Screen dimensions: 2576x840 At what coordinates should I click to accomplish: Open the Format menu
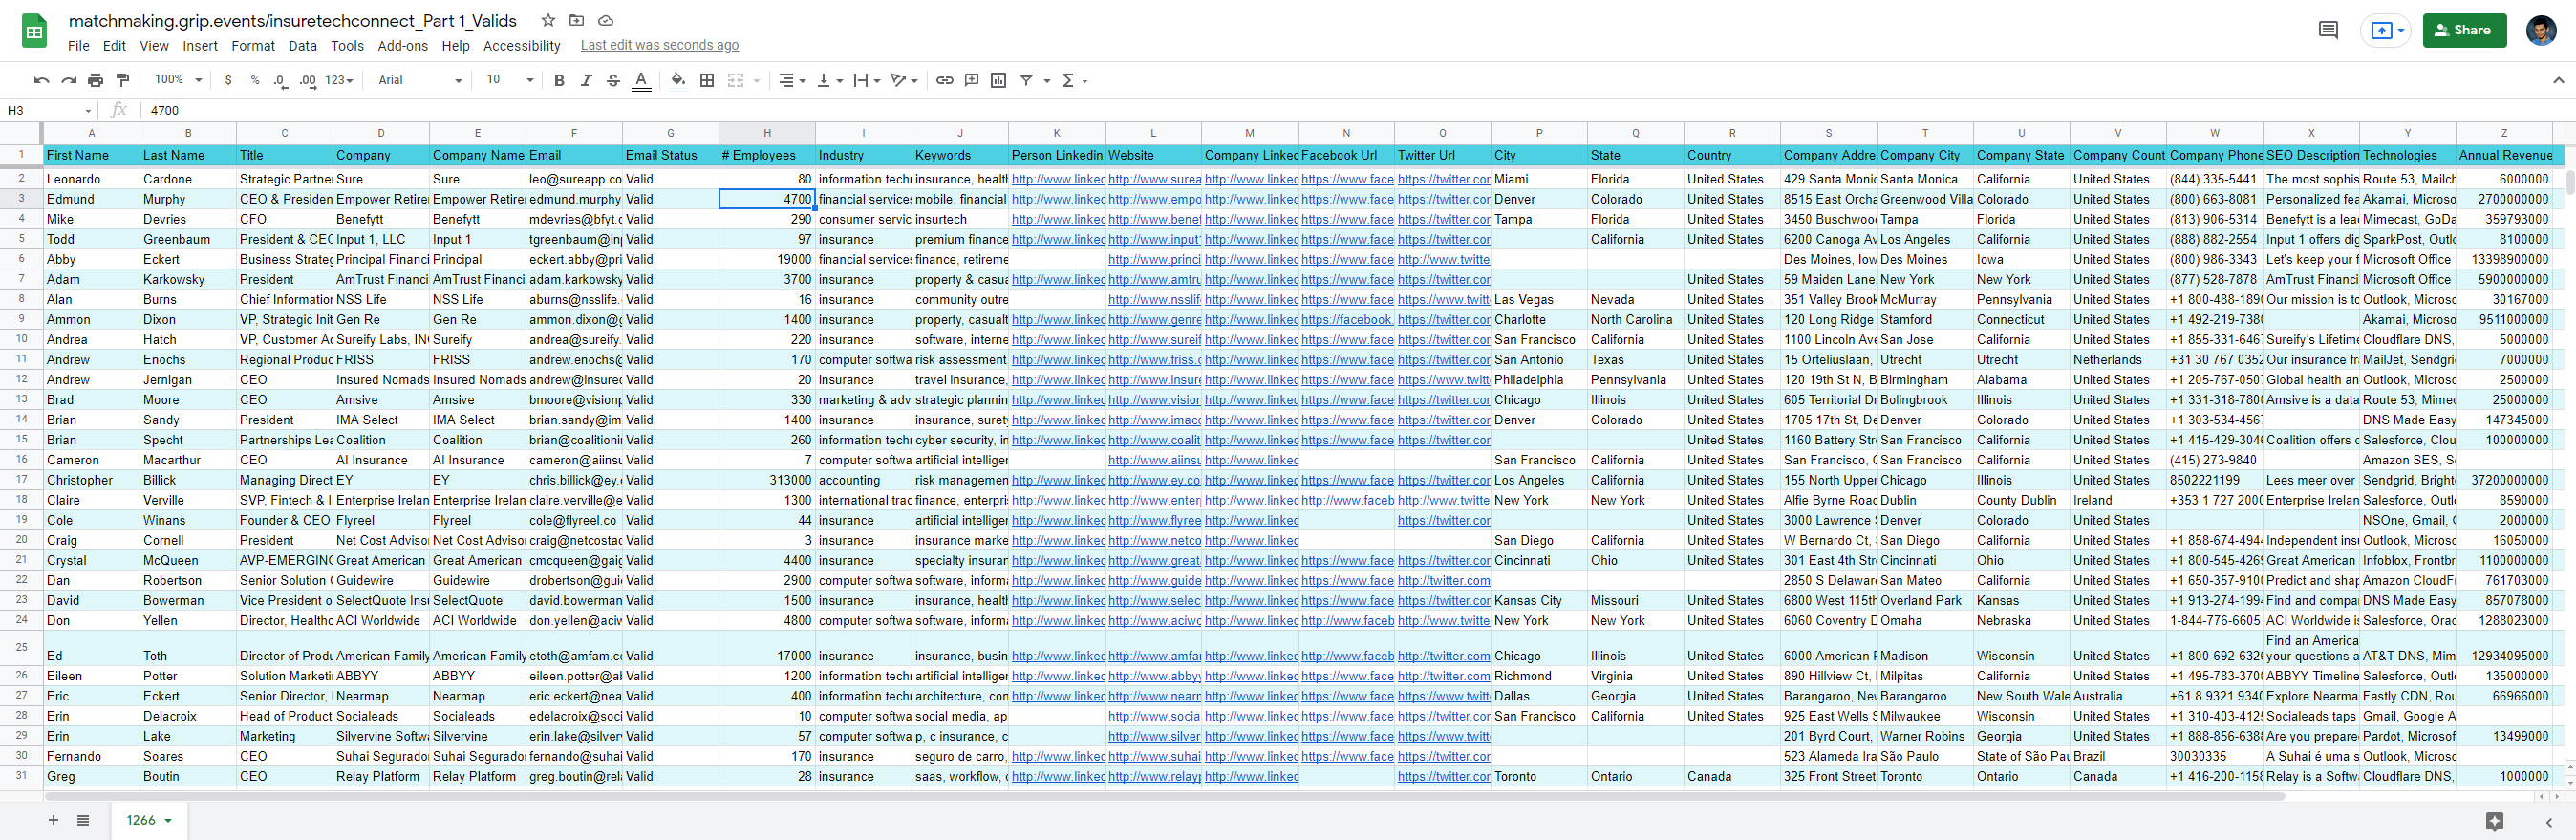pos(253,46)
